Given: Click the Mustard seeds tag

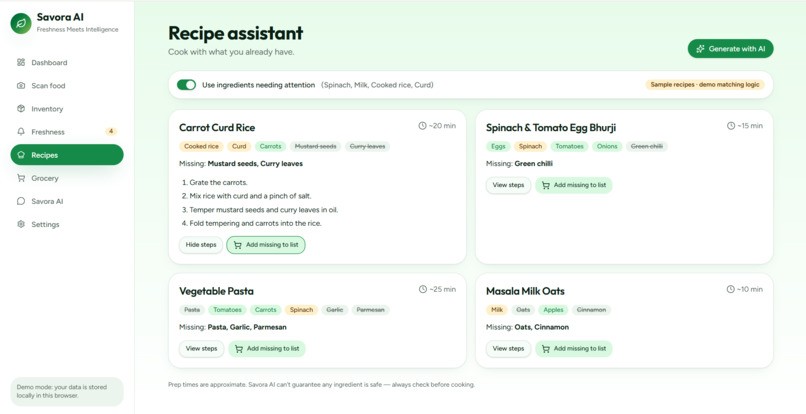Looking at the screenshot, I should point(316,147).
